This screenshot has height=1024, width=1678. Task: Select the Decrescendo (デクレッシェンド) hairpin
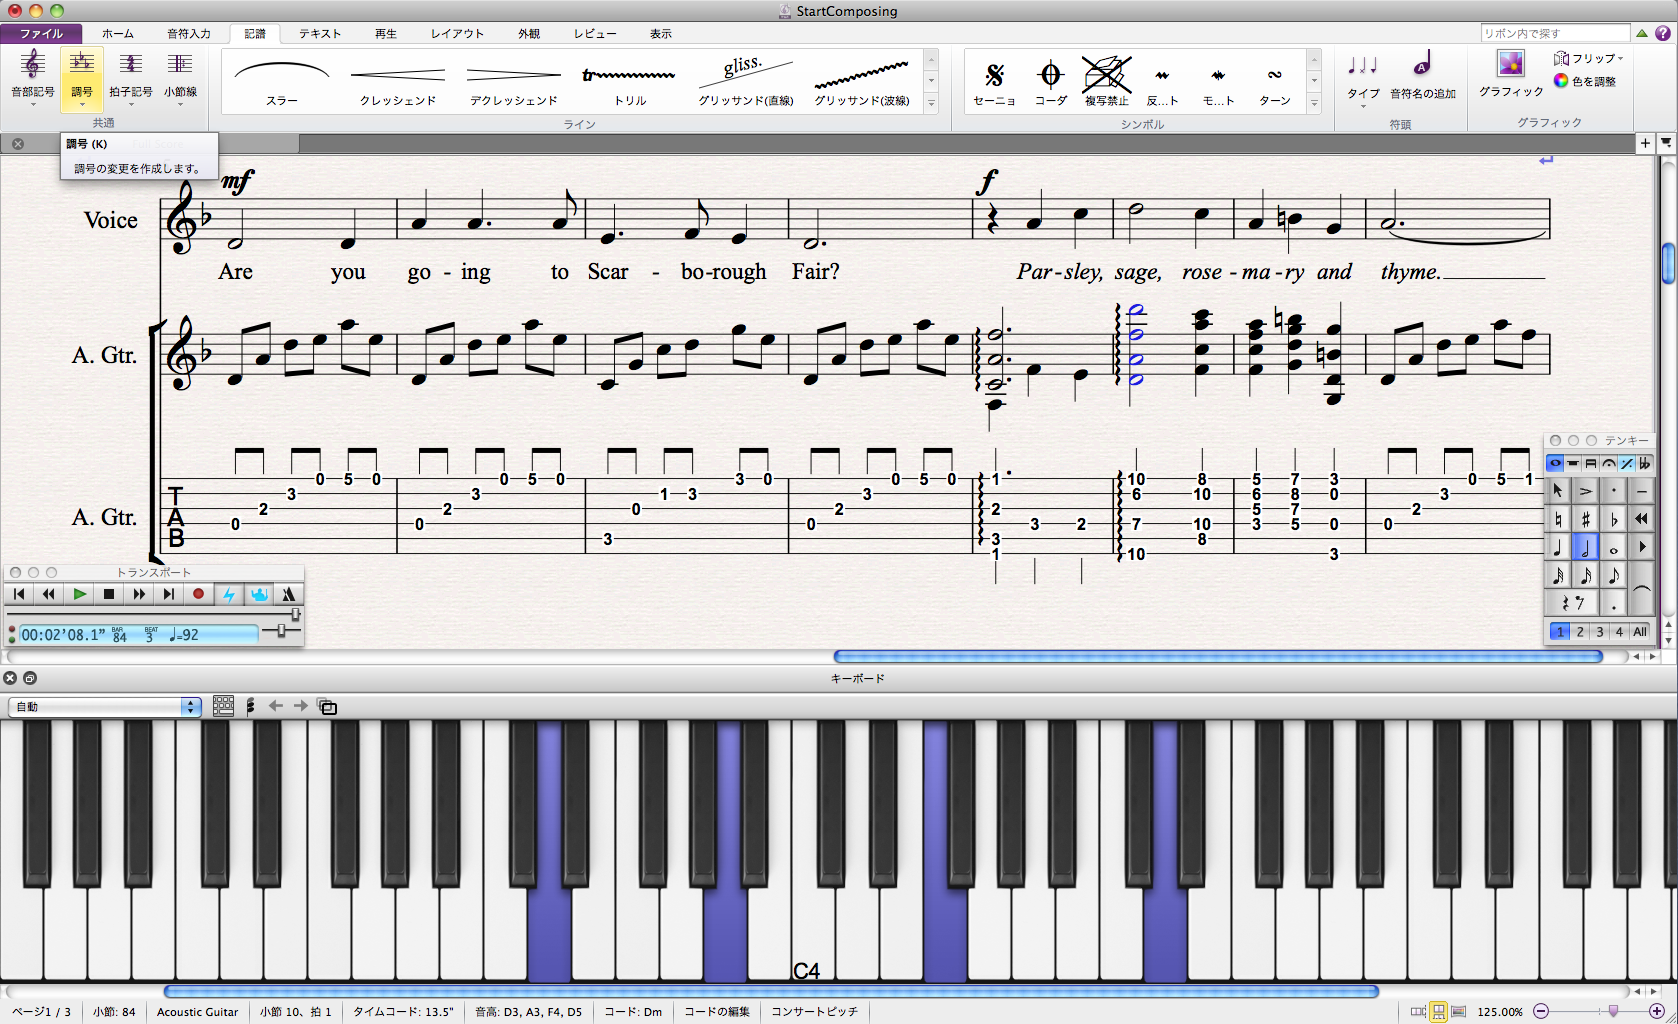tap(514, 82)
